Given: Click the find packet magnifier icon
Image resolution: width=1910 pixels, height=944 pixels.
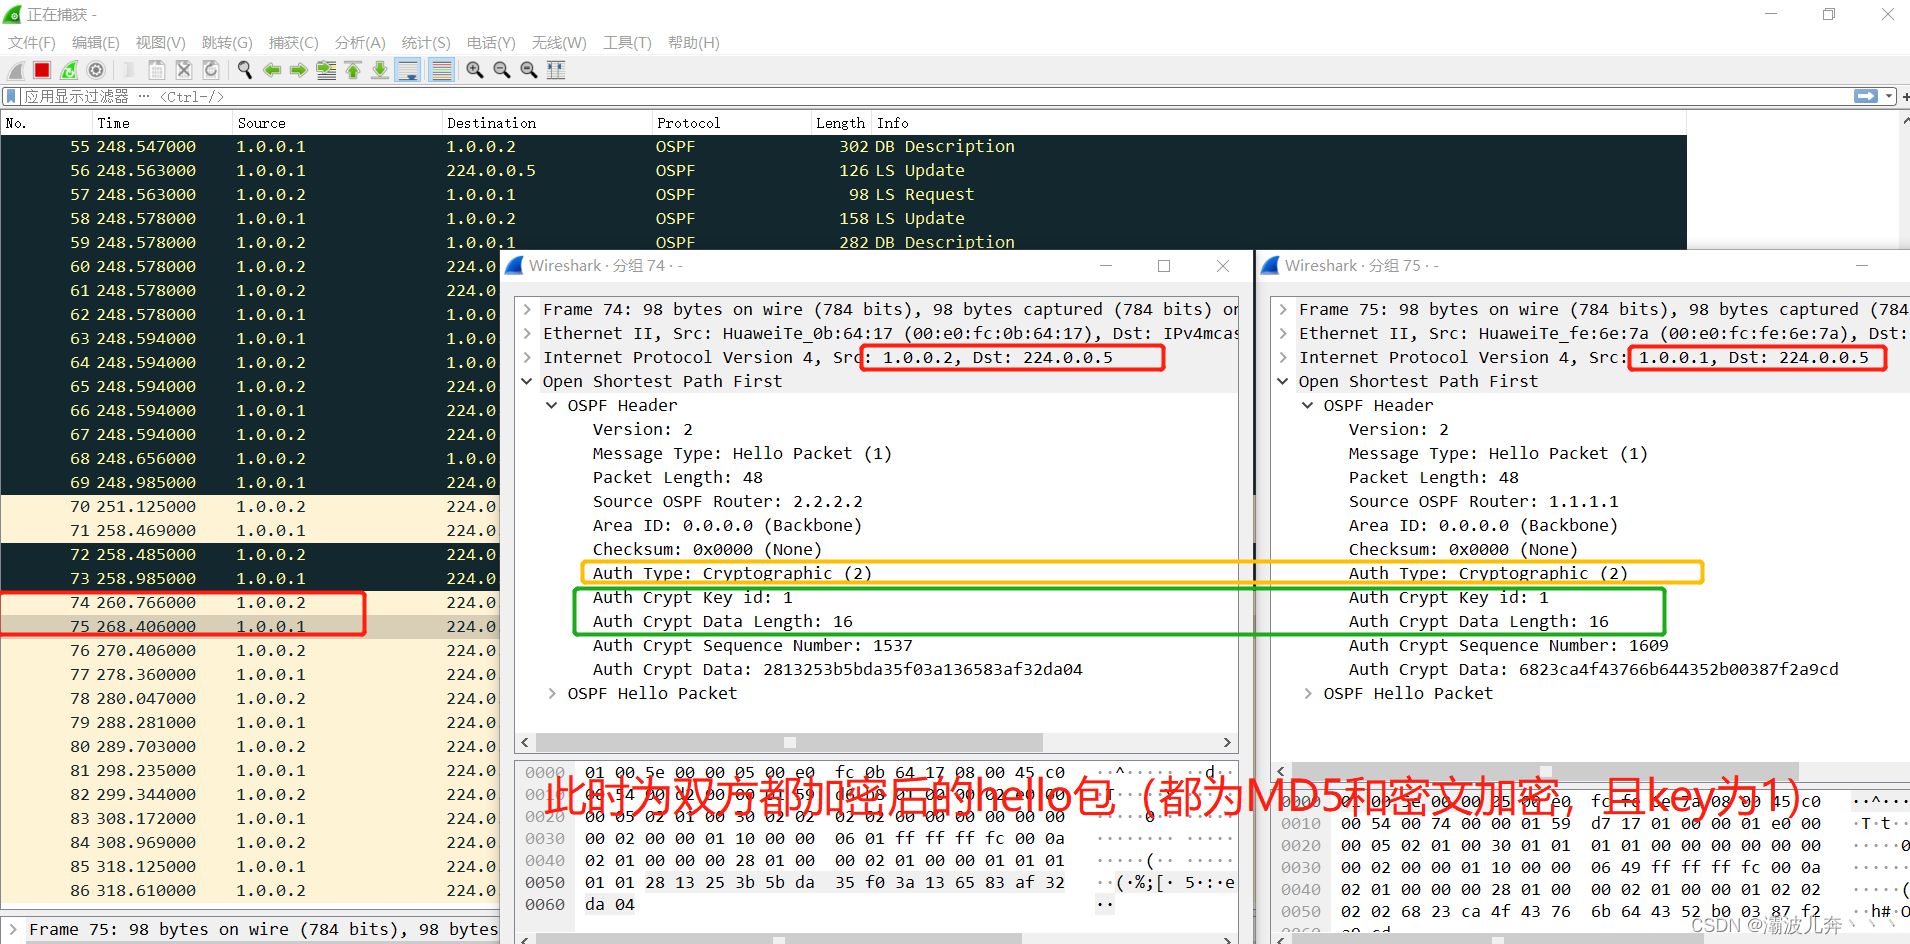Looking at the screenshot, I should [244, 70].
